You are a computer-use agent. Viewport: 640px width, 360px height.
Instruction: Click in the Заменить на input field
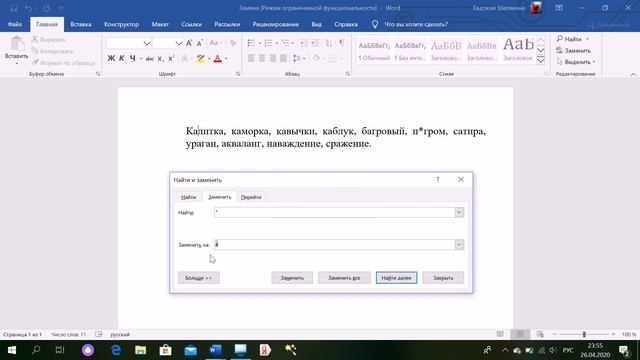pyautogui.click(x=334, y=244)
